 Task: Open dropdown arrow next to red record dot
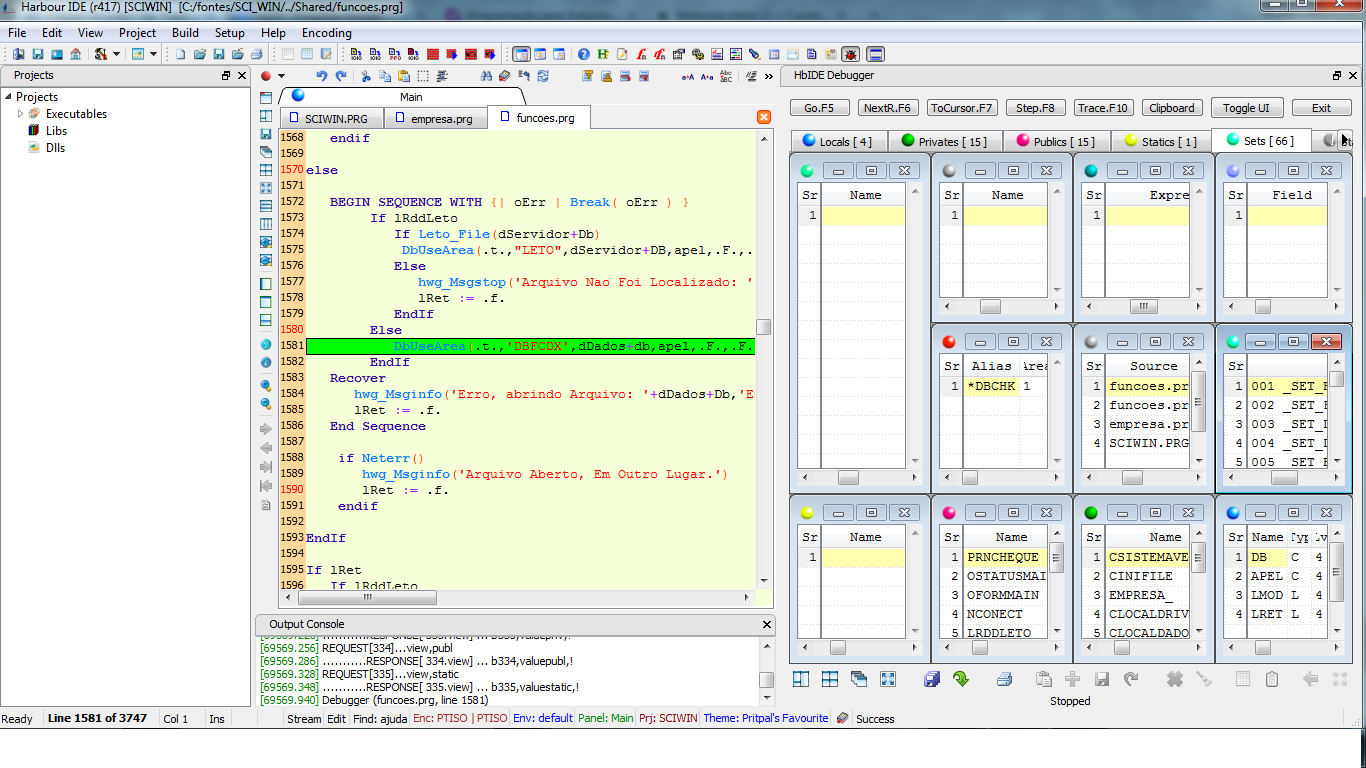pos(282,76)
